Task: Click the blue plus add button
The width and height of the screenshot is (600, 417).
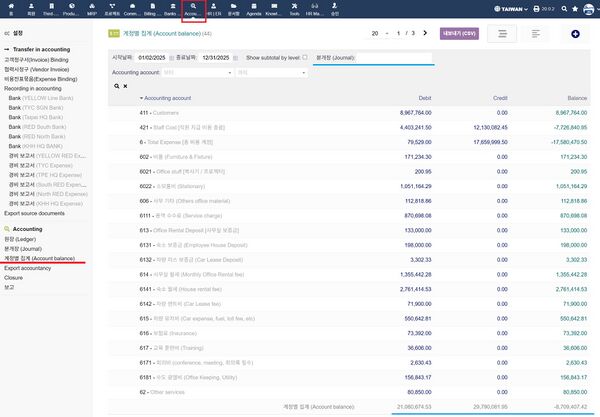Action: point(575,34)
